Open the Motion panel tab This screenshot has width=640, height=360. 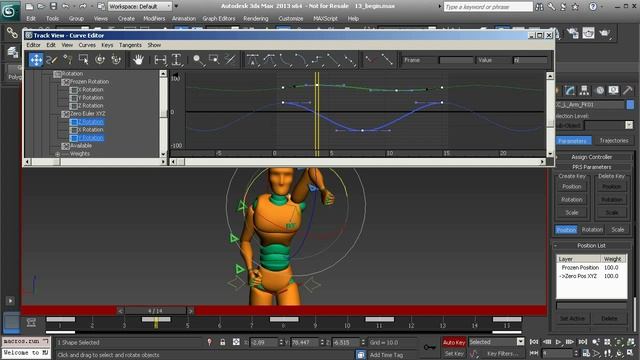[599, 90]
